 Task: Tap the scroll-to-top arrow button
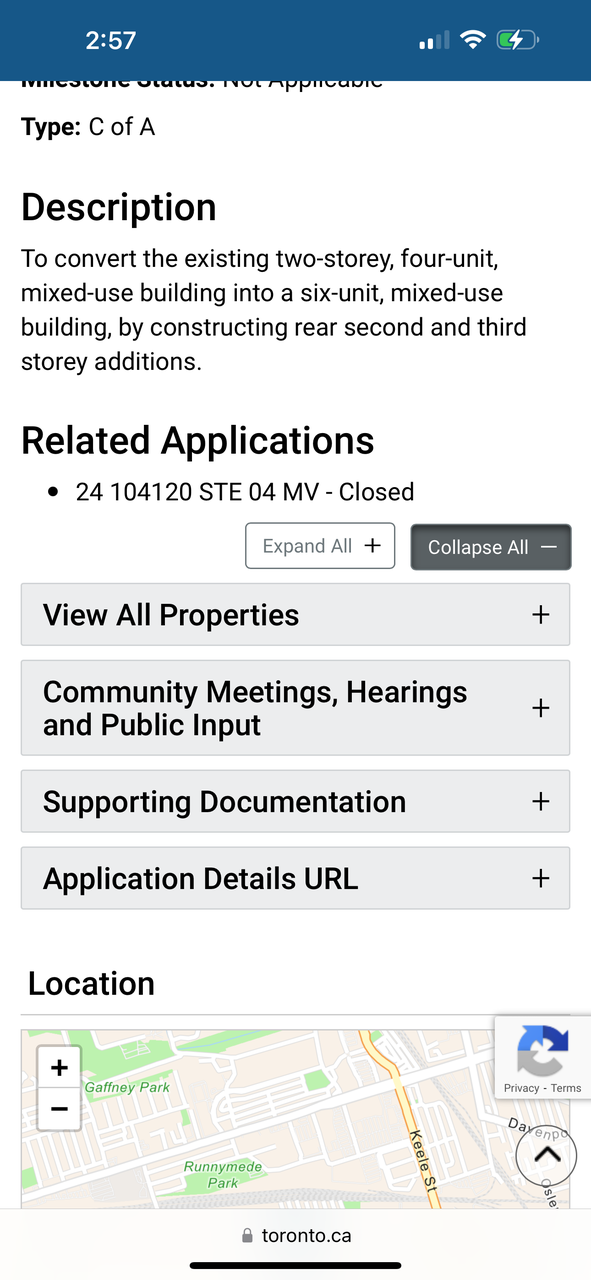[x=546, y=1156]
